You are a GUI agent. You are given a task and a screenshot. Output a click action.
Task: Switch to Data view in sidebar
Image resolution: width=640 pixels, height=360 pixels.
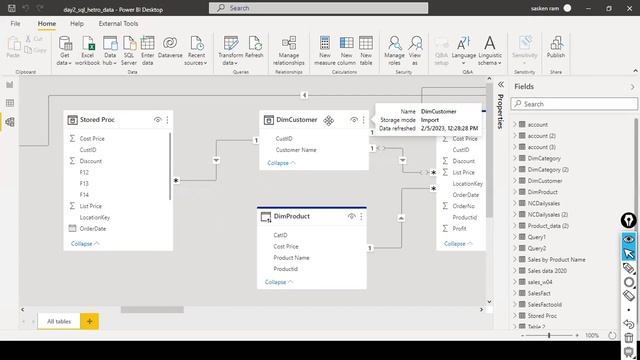click(x=10, y=103)
